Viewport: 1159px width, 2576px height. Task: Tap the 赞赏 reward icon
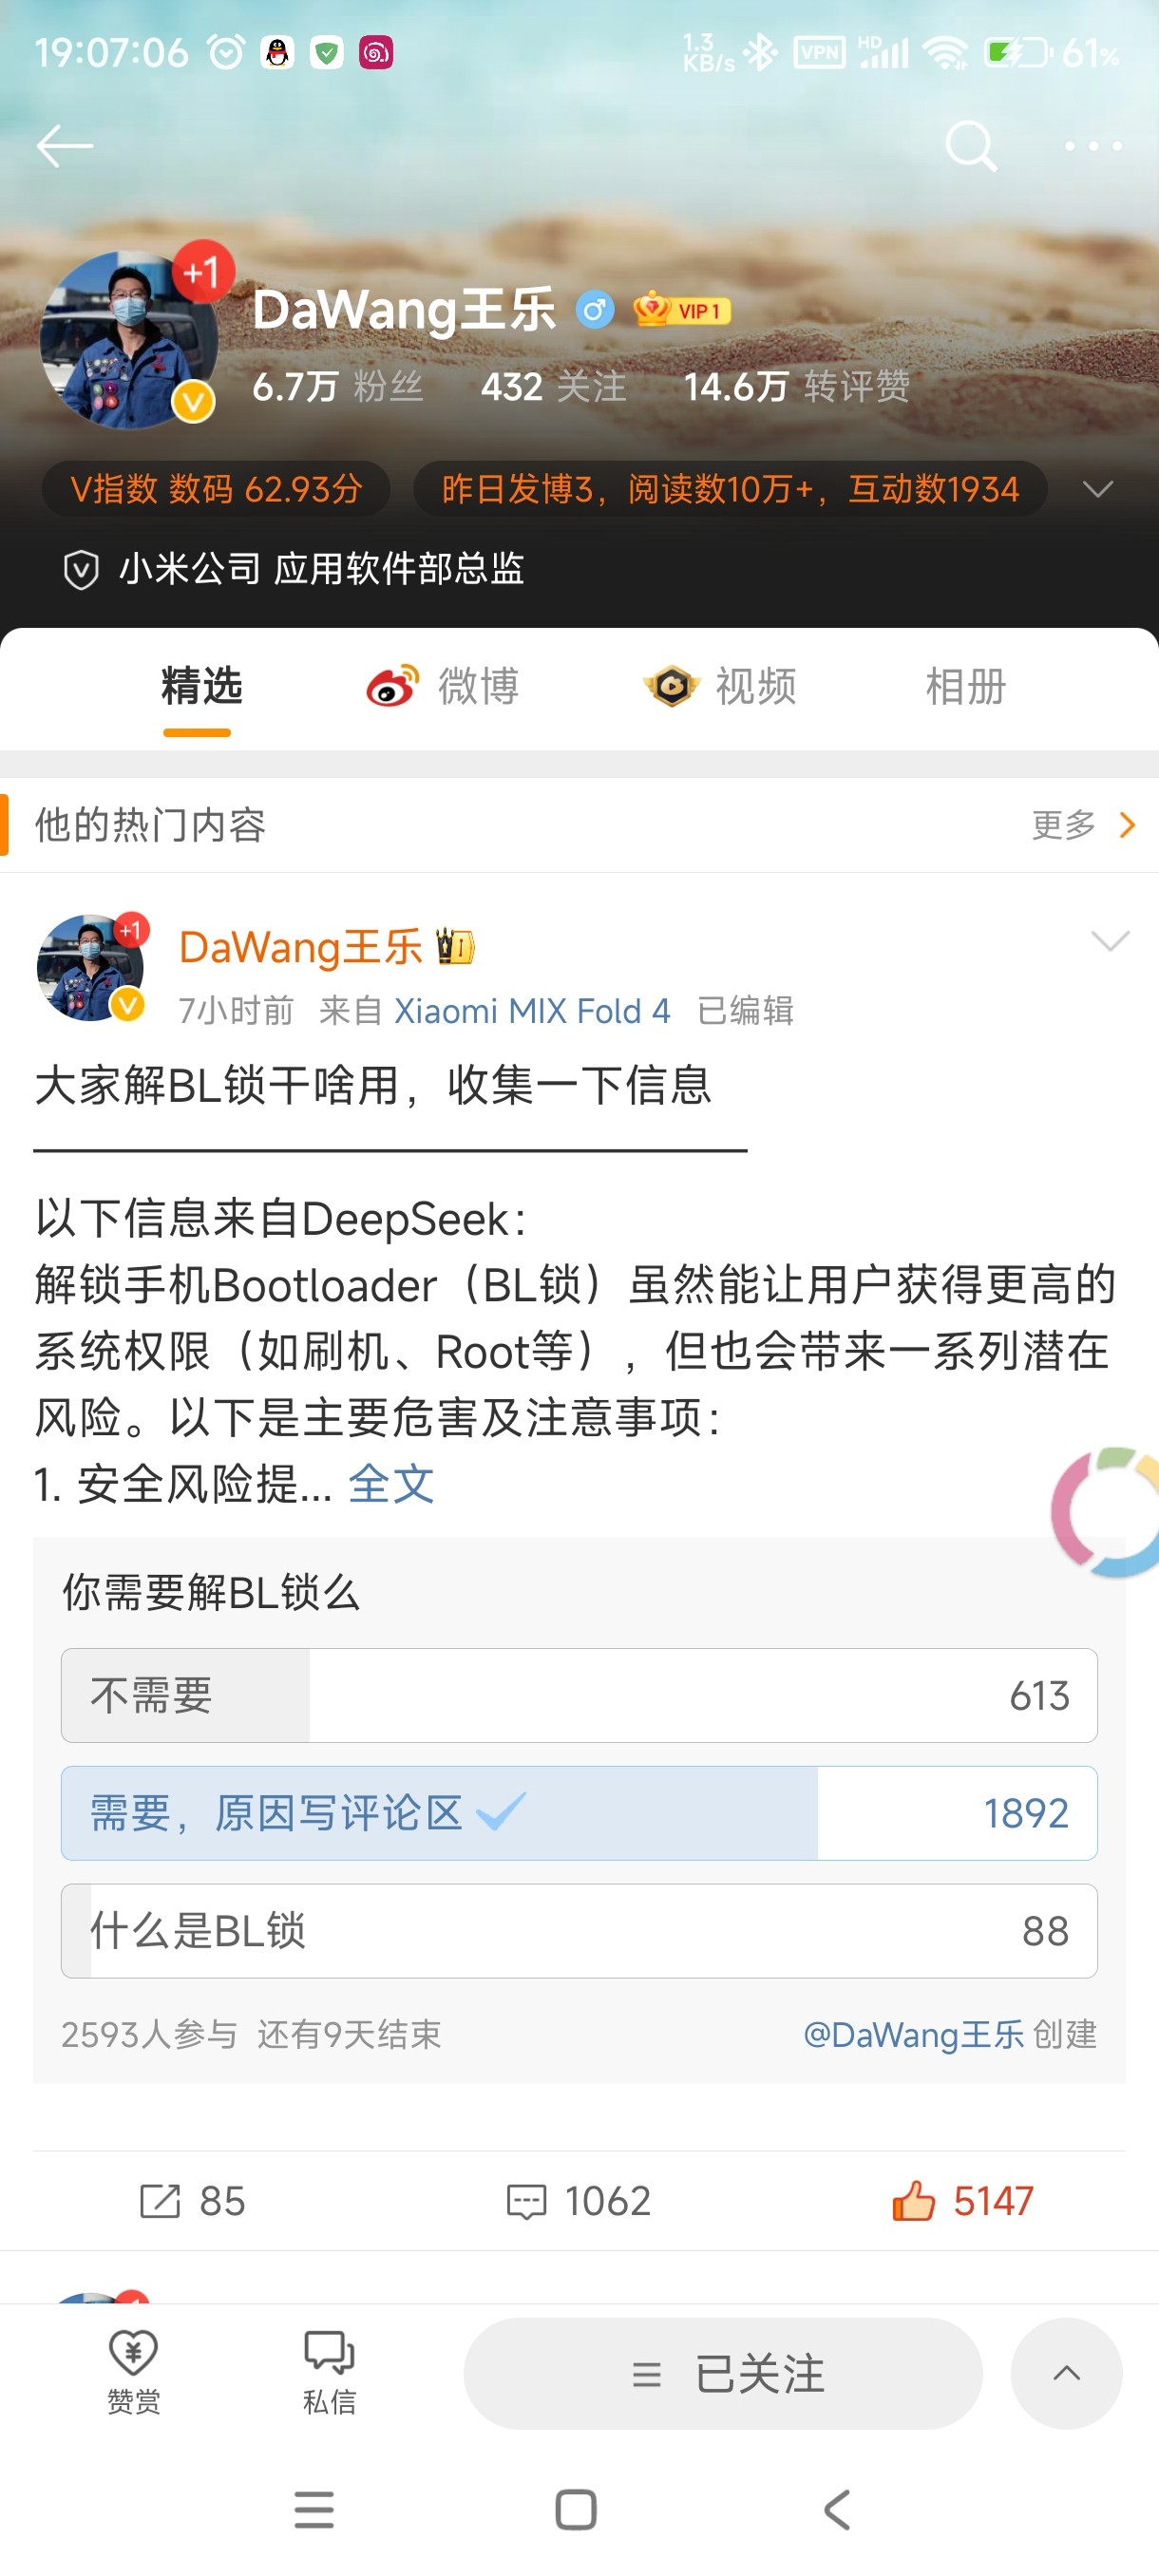tap(133, 2371)
